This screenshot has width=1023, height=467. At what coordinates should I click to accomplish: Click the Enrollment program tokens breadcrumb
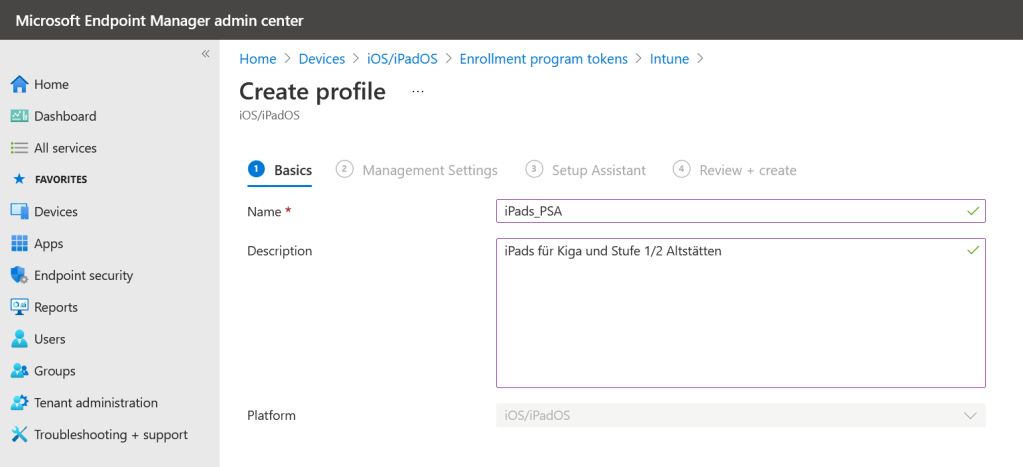click(543, 59)
